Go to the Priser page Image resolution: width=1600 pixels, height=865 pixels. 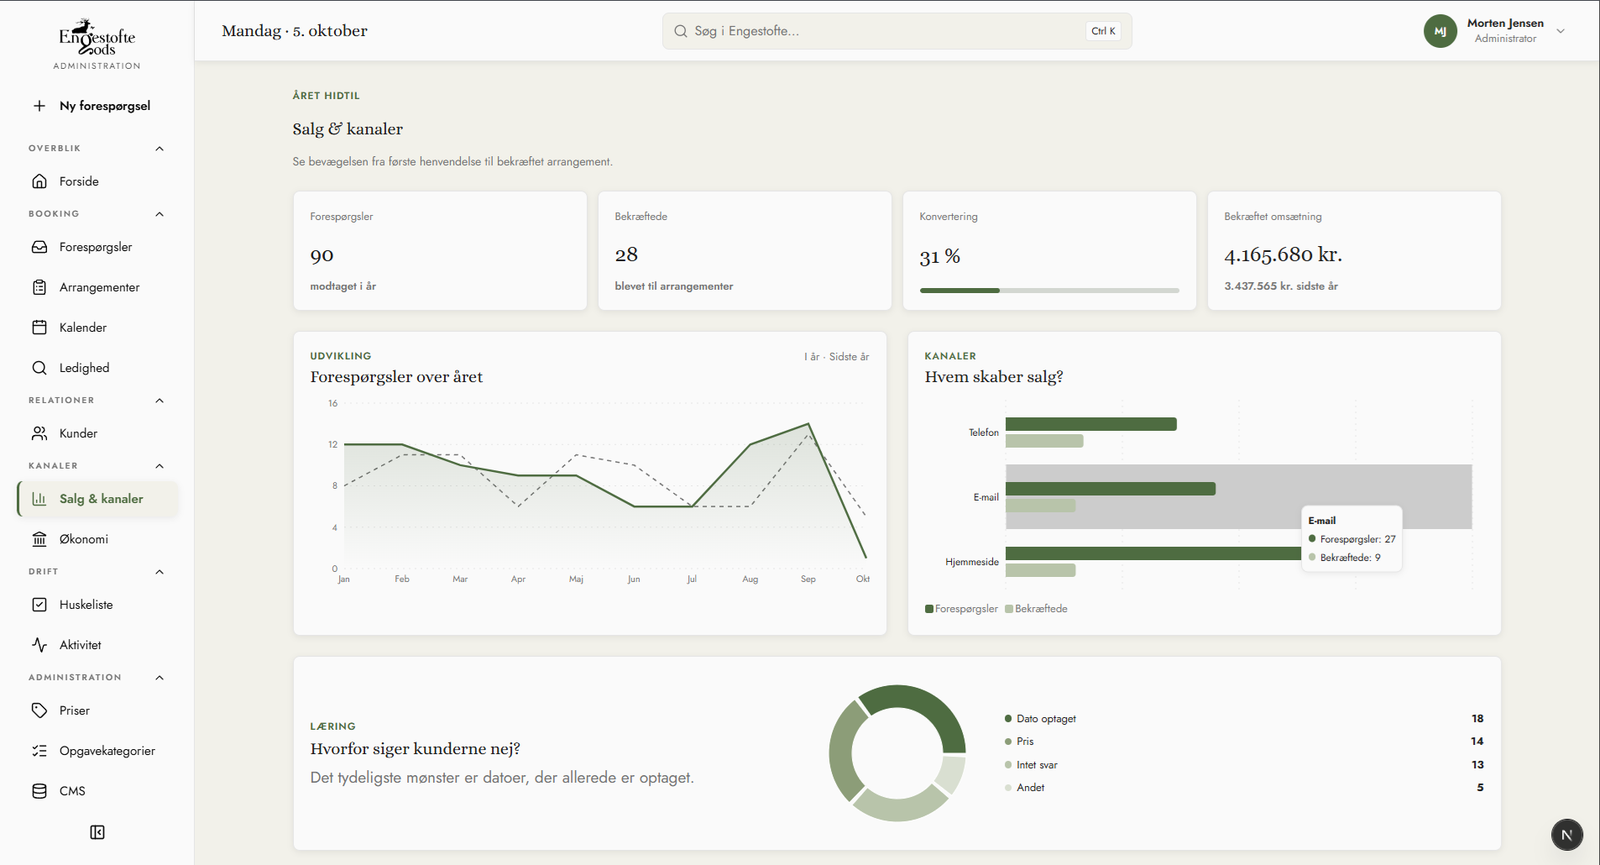(97, 710)
